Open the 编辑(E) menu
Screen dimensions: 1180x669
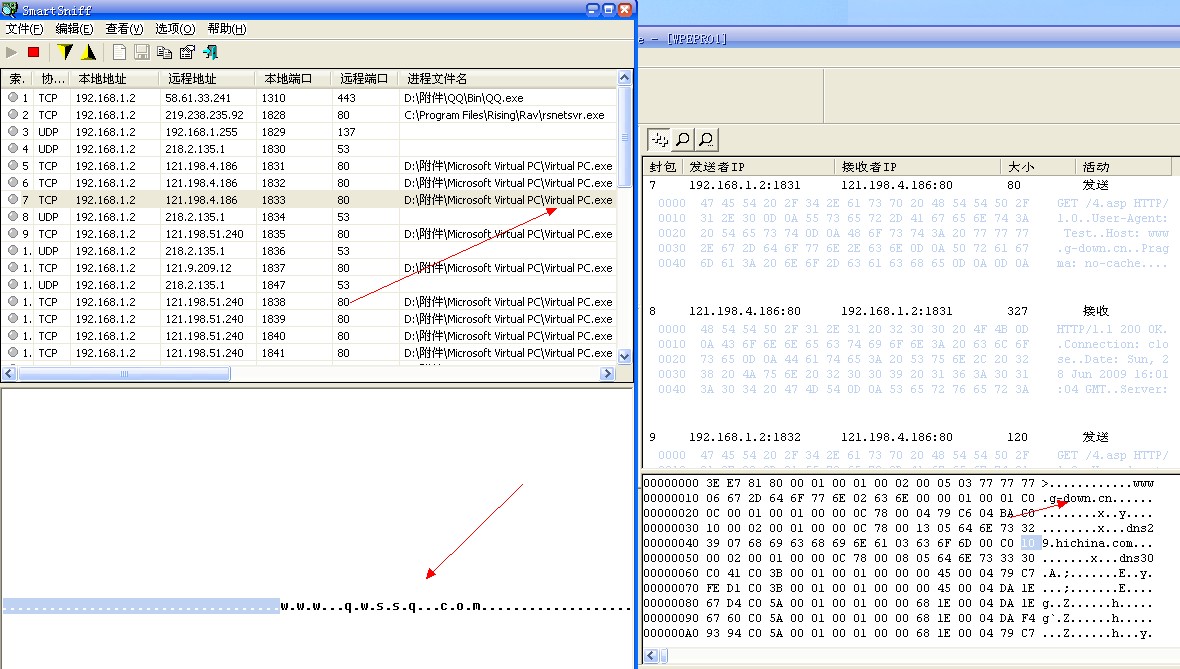click(75, 29)
